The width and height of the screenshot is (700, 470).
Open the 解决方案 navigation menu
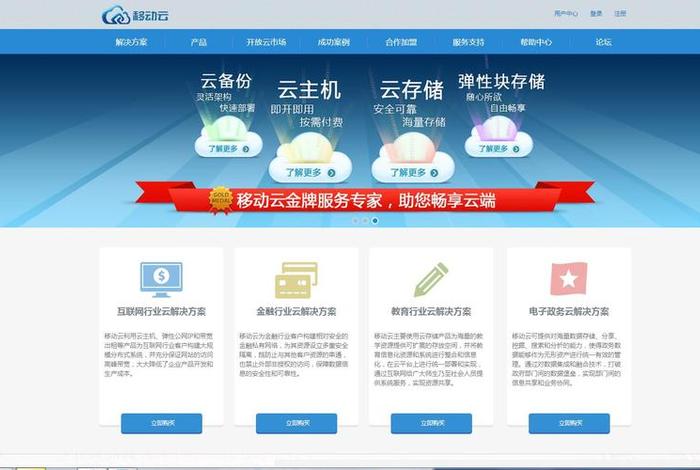(x=131, y=42)
